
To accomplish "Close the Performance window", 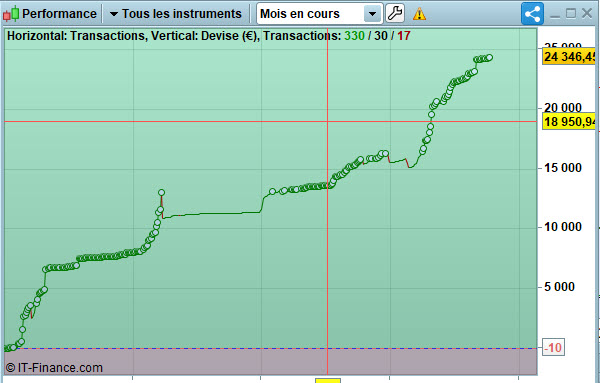I will tap(587, 13).
